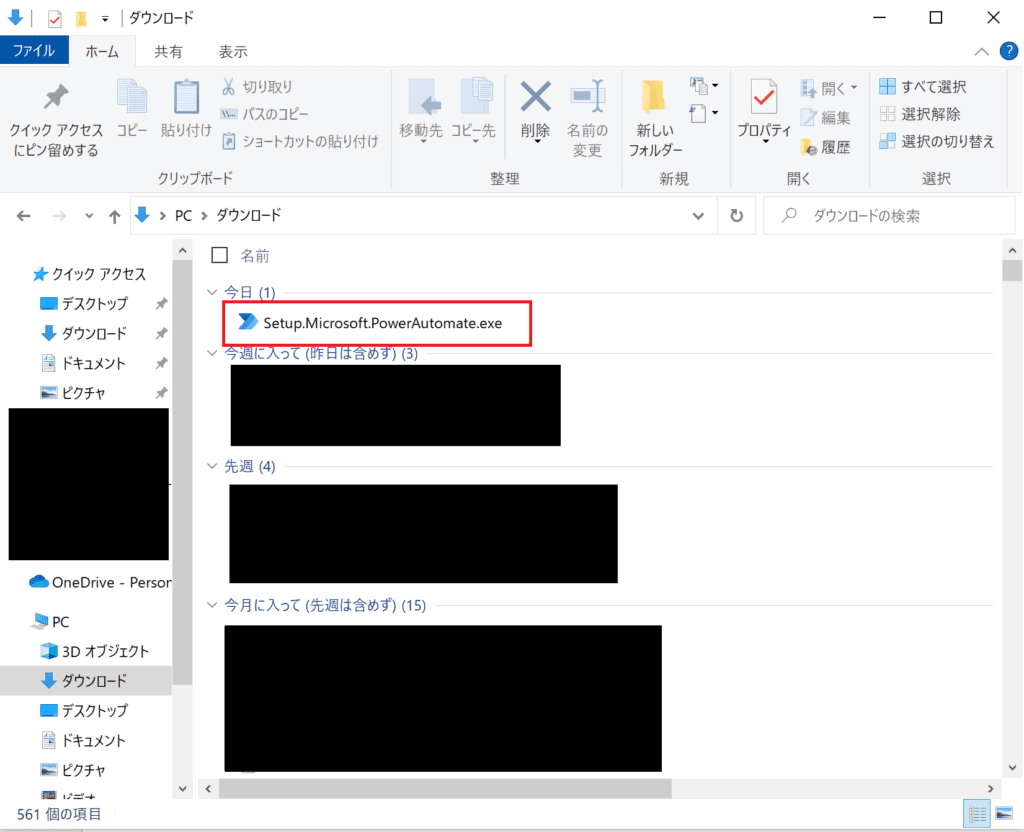Click the Rename (名前の変更) icon
Screen dimensions: 1024x832
(x=587, y=98)
